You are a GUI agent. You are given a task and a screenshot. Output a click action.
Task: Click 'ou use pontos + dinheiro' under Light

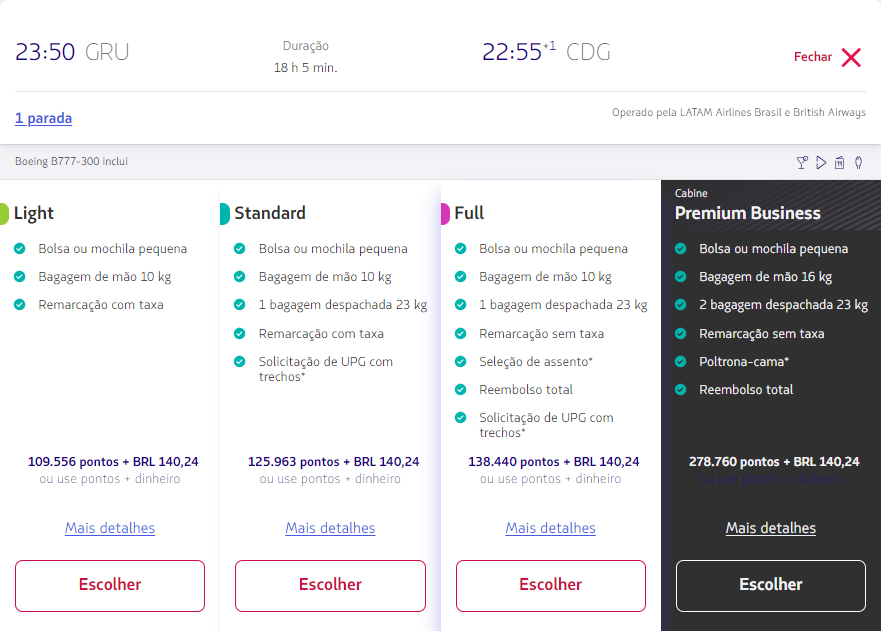(110, 479)
